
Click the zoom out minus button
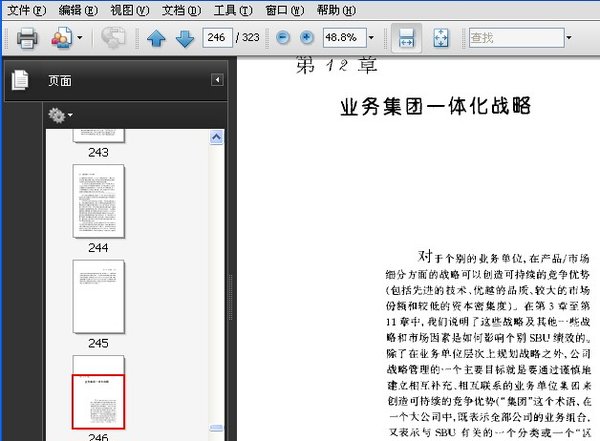click(283, 38)
